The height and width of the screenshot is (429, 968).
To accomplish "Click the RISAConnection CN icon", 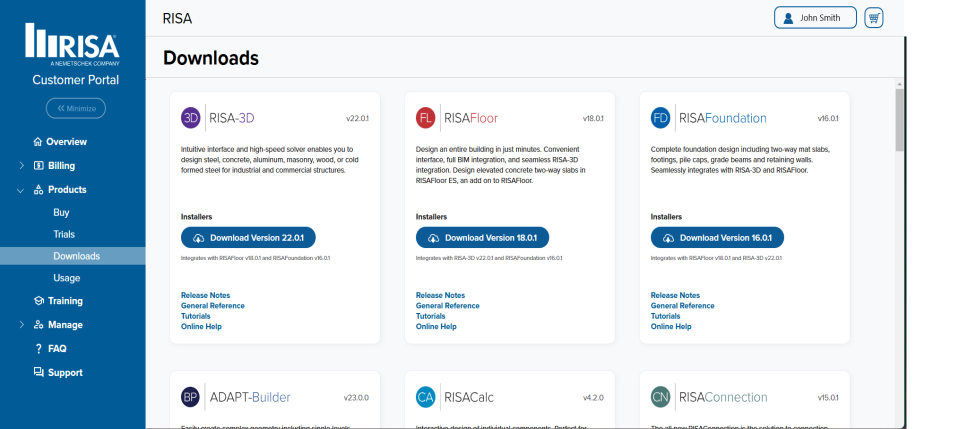I will tap(661, 397).
